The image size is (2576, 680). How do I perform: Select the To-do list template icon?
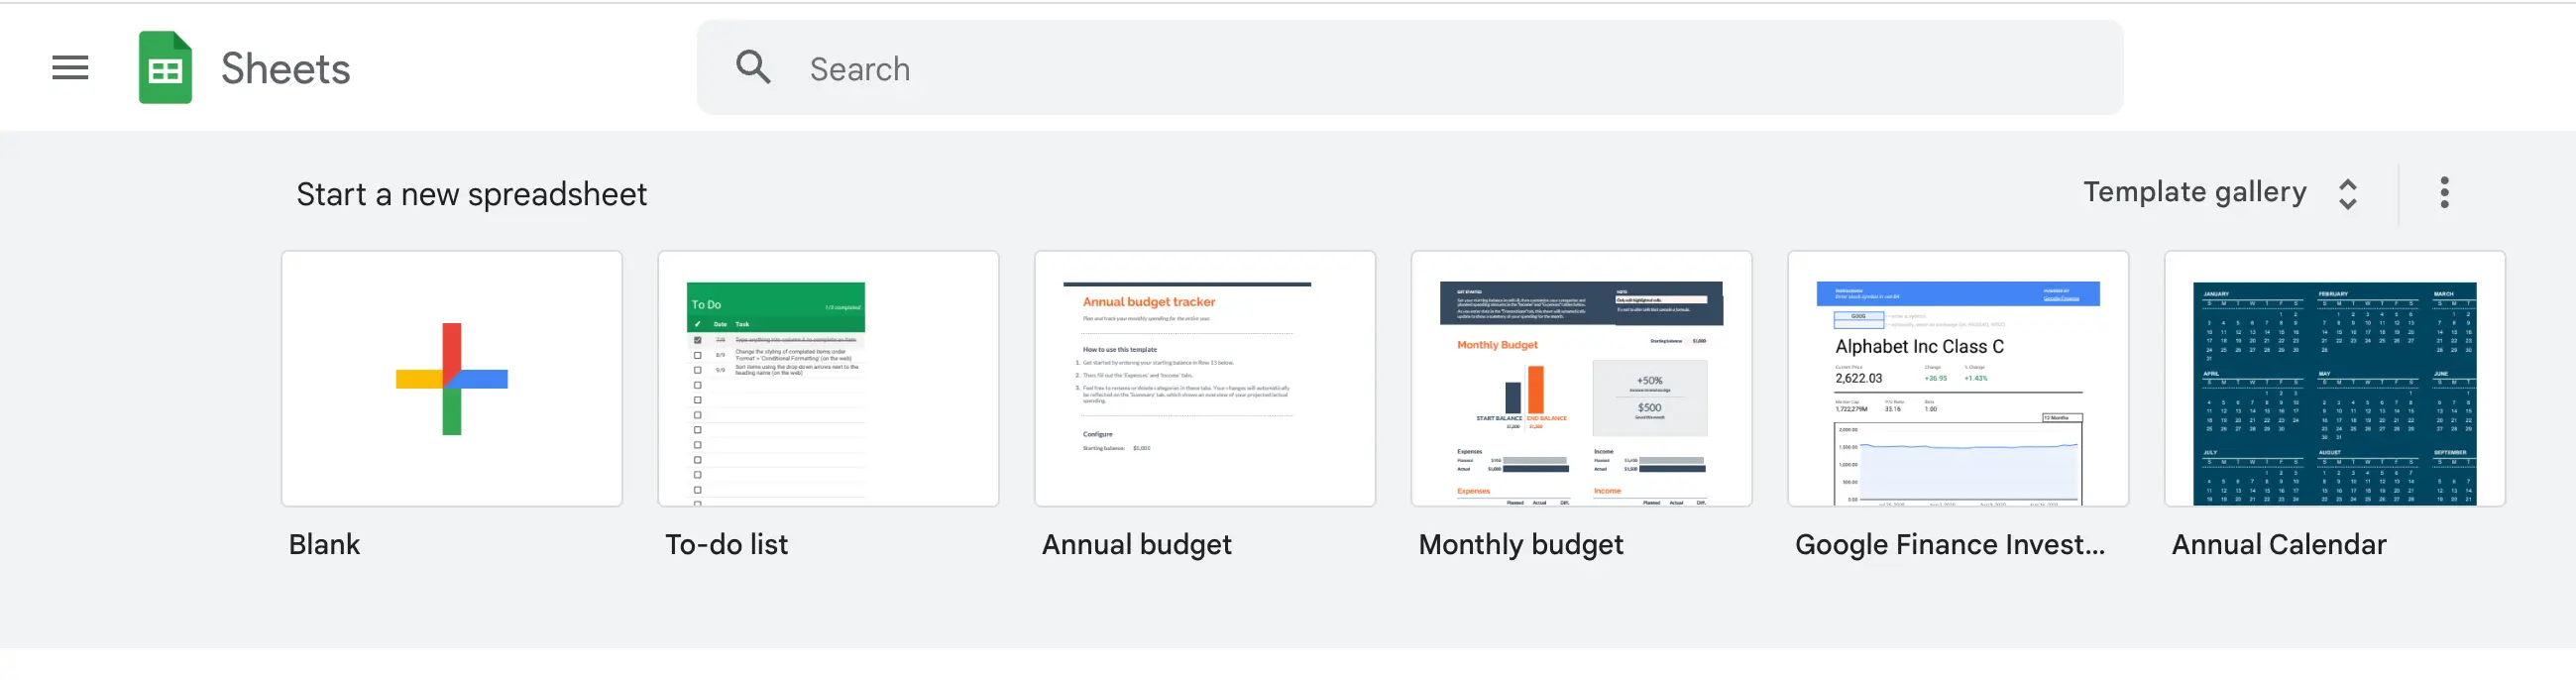828,380
